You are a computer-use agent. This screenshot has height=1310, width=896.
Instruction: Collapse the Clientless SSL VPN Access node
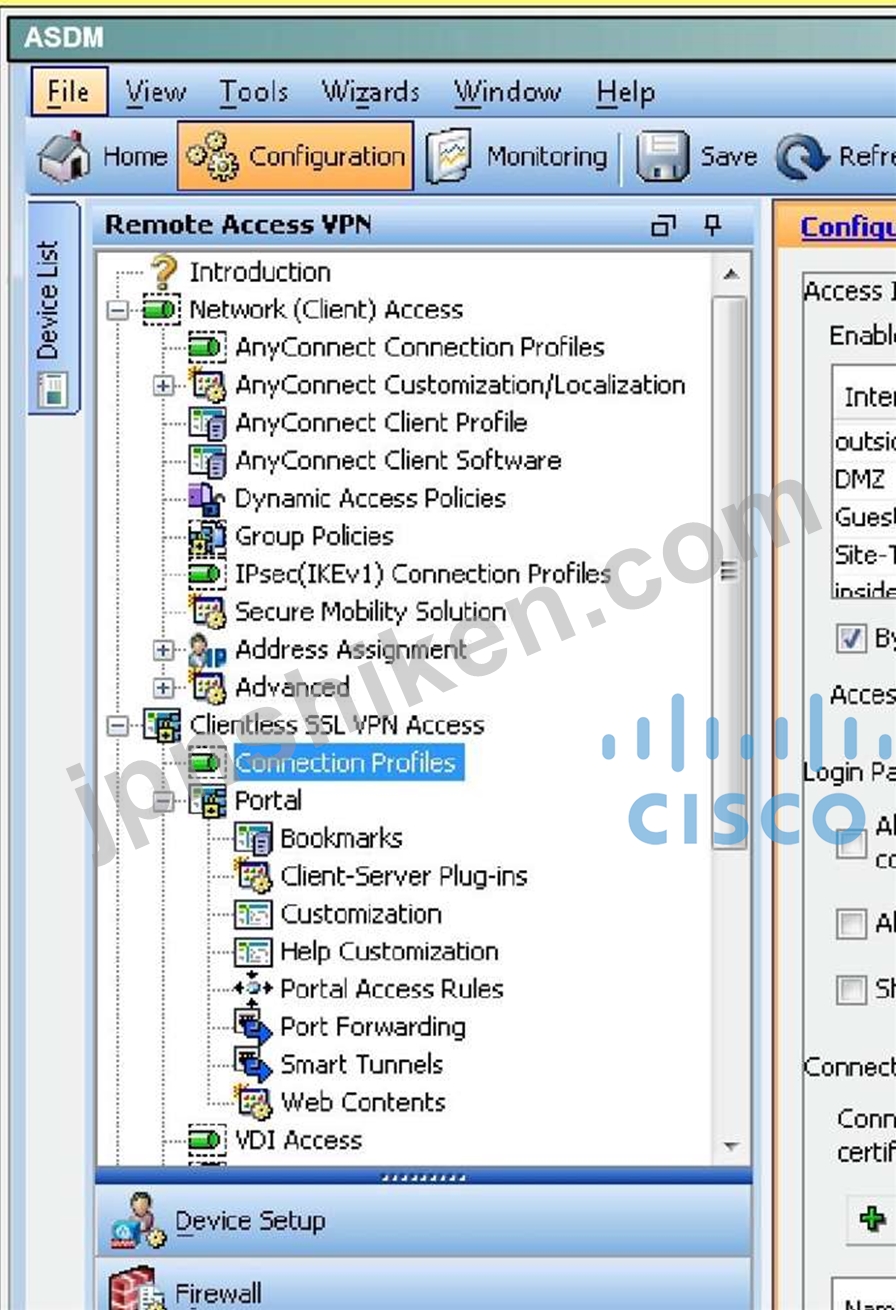[119, 726]
